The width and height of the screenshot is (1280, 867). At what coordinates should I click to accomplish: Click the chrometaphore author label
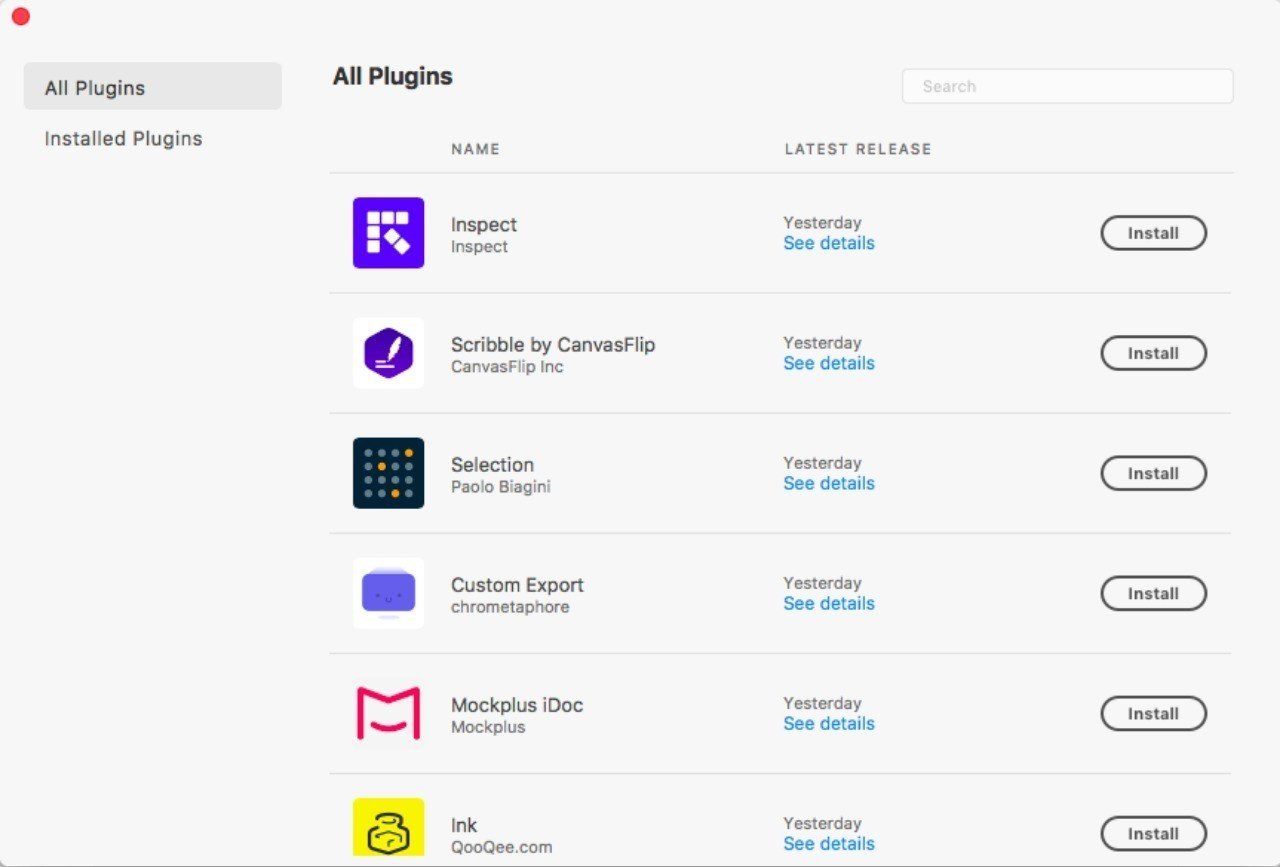(510, 607)
